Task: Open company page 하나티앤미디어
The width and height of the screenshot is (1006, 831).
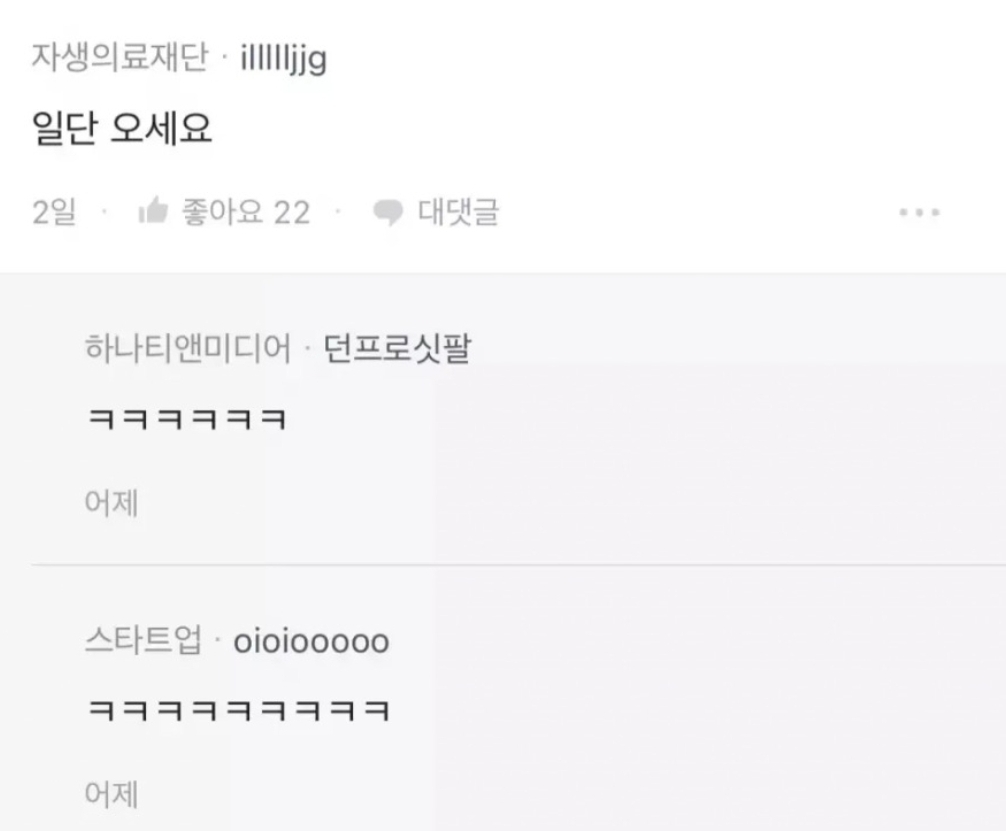Action: tap(188, 348)
